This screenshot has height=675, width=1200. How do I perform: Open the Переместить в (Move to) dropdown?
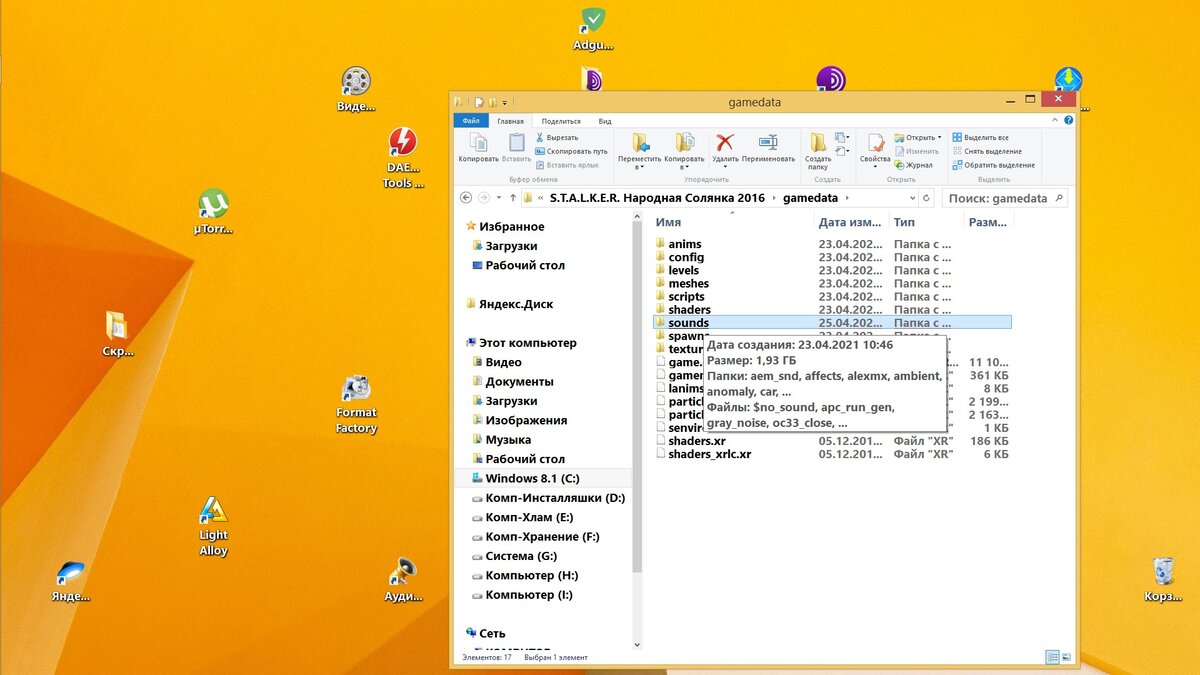640,151
